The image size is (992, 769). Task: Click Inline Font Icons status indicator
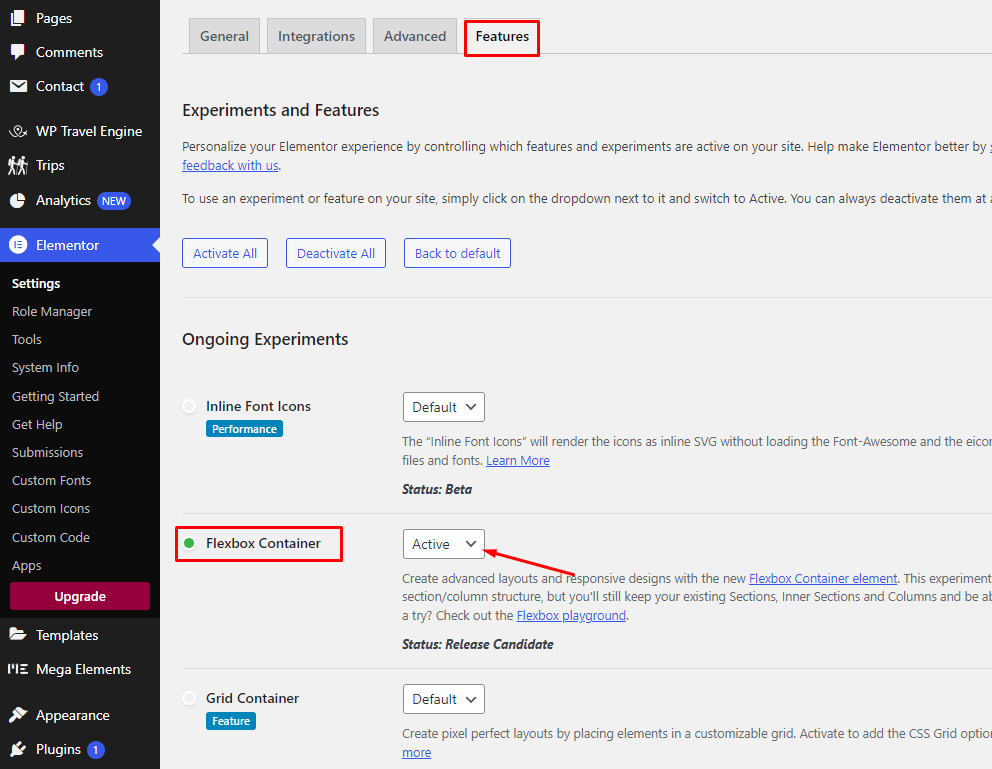click(189, 406)
